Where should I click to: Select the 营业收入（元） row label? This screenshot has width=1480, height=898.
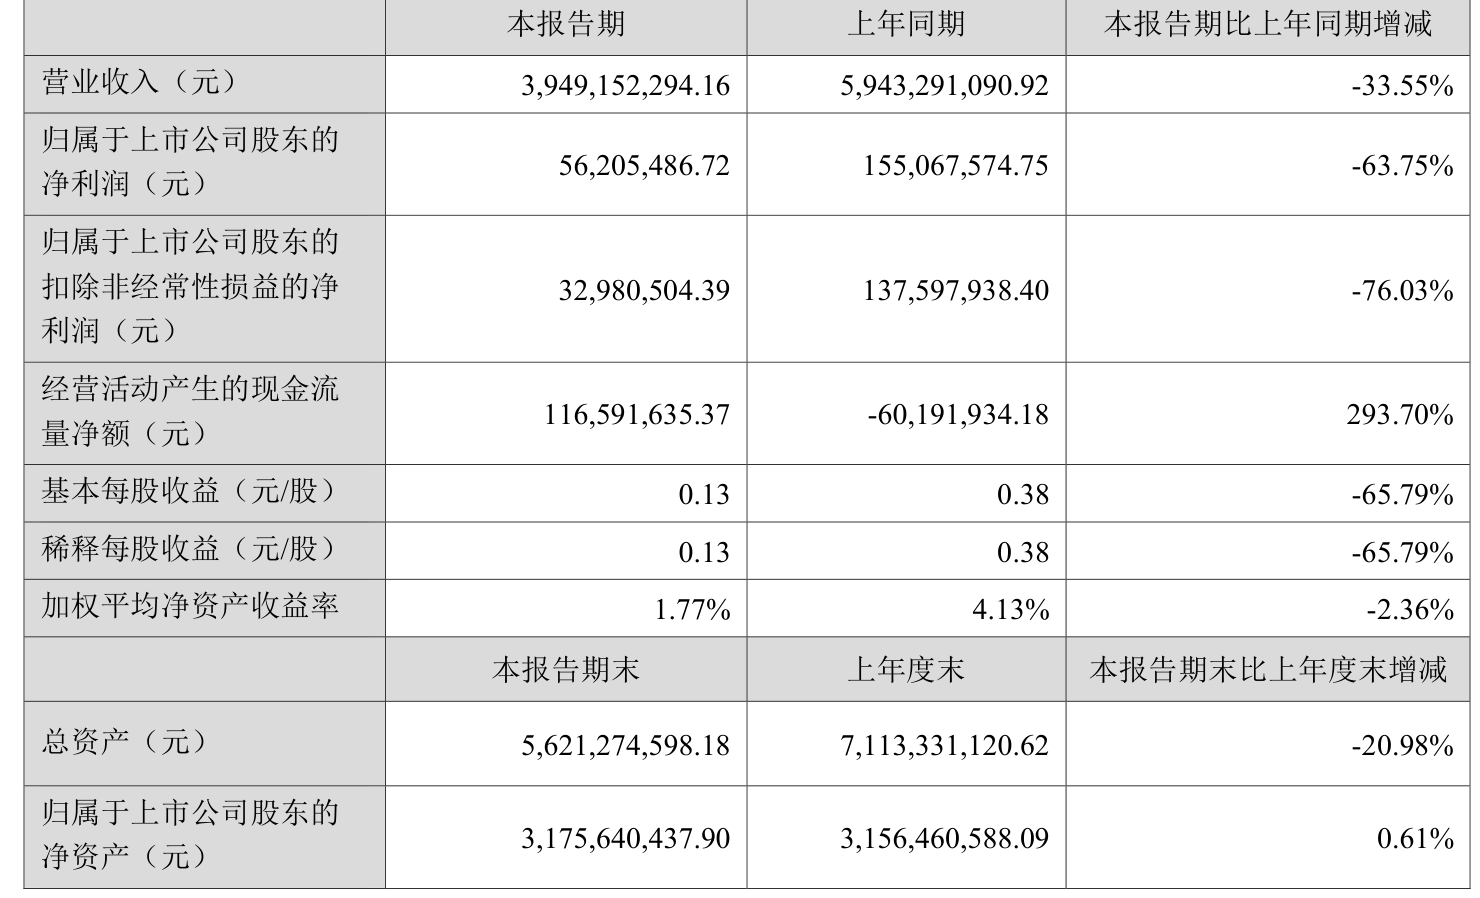point(140,82)
